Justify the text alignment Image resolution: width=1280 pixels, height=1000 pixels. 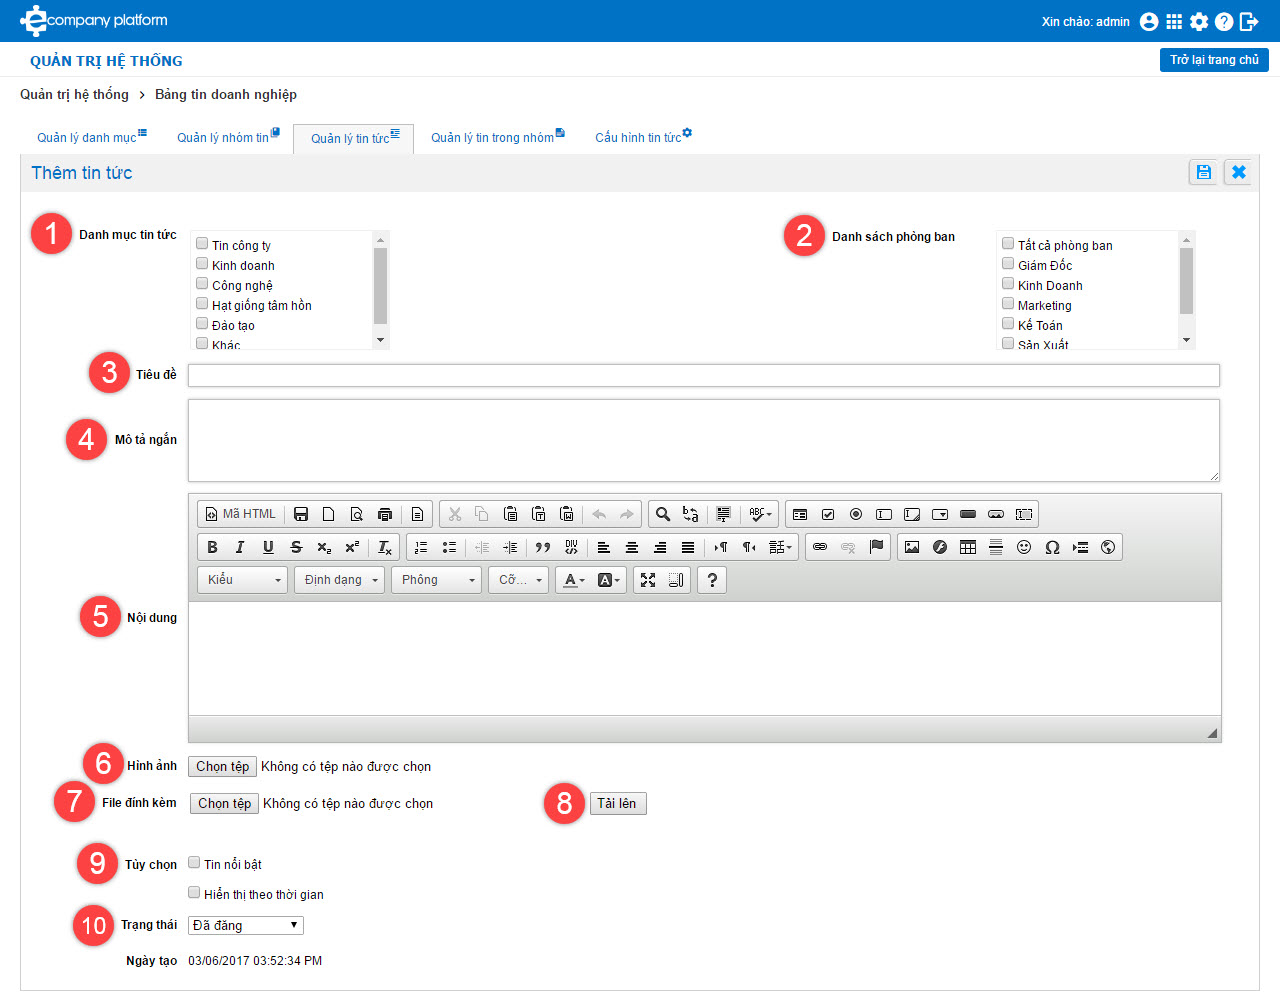click(x=688, y=547)
